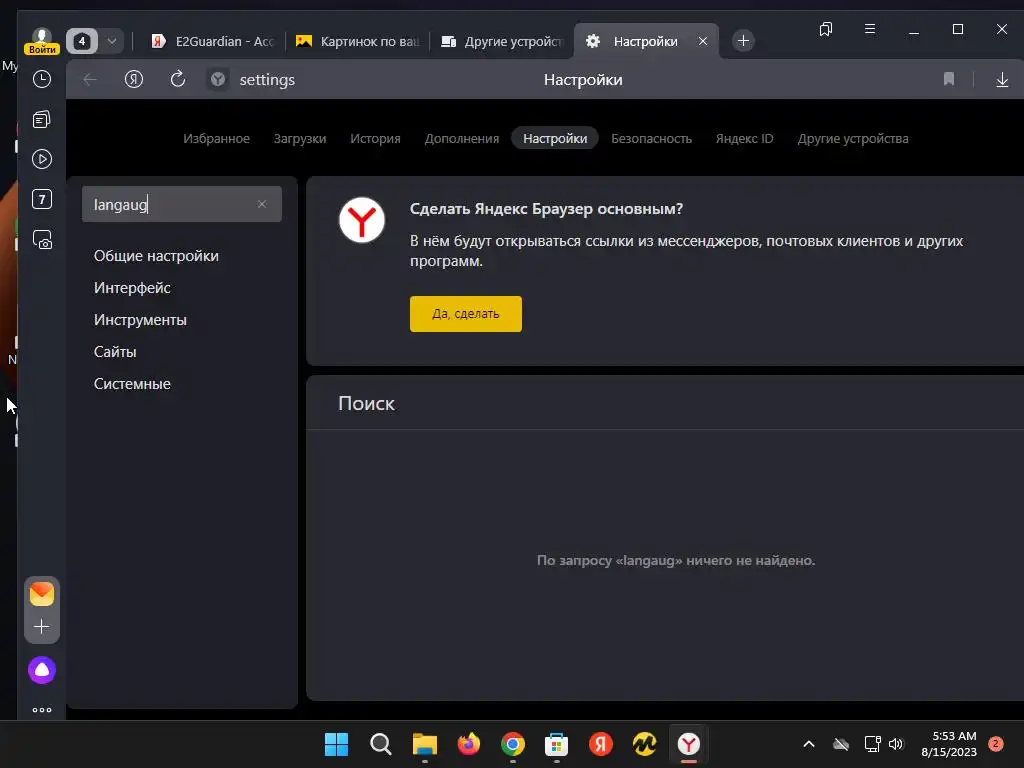Click the Yandex Browser logo in the prompt
The width and height of the screenshot is (1024, 768).
(362, 220)
